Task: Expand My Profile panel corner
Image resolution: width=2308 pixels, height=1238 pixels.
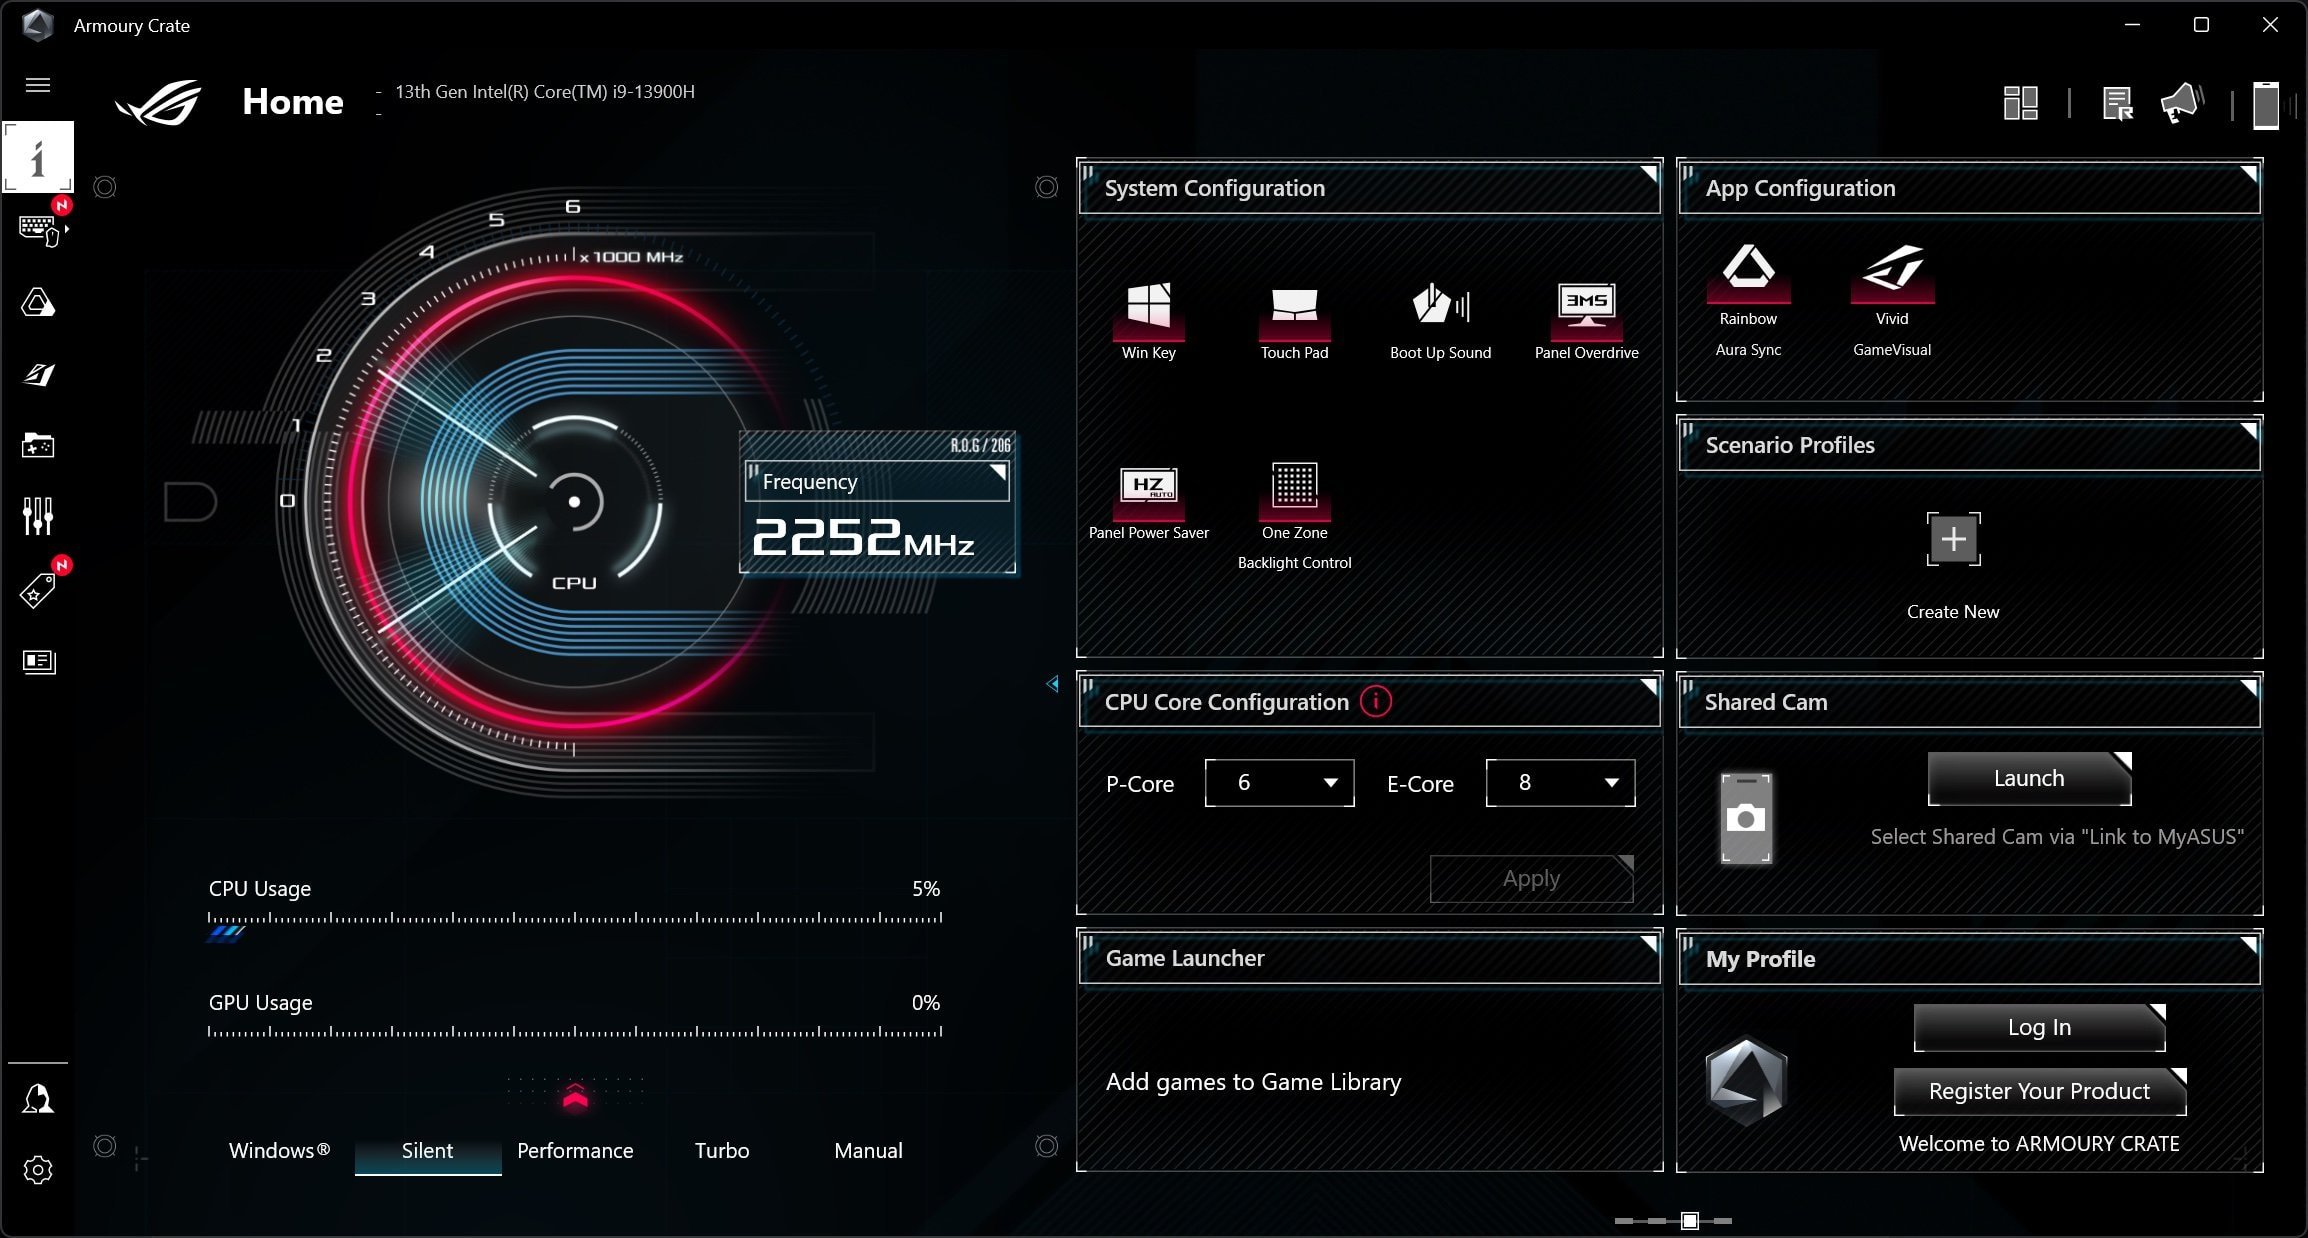Action: pyautogui.click(x=2248, y=944)
